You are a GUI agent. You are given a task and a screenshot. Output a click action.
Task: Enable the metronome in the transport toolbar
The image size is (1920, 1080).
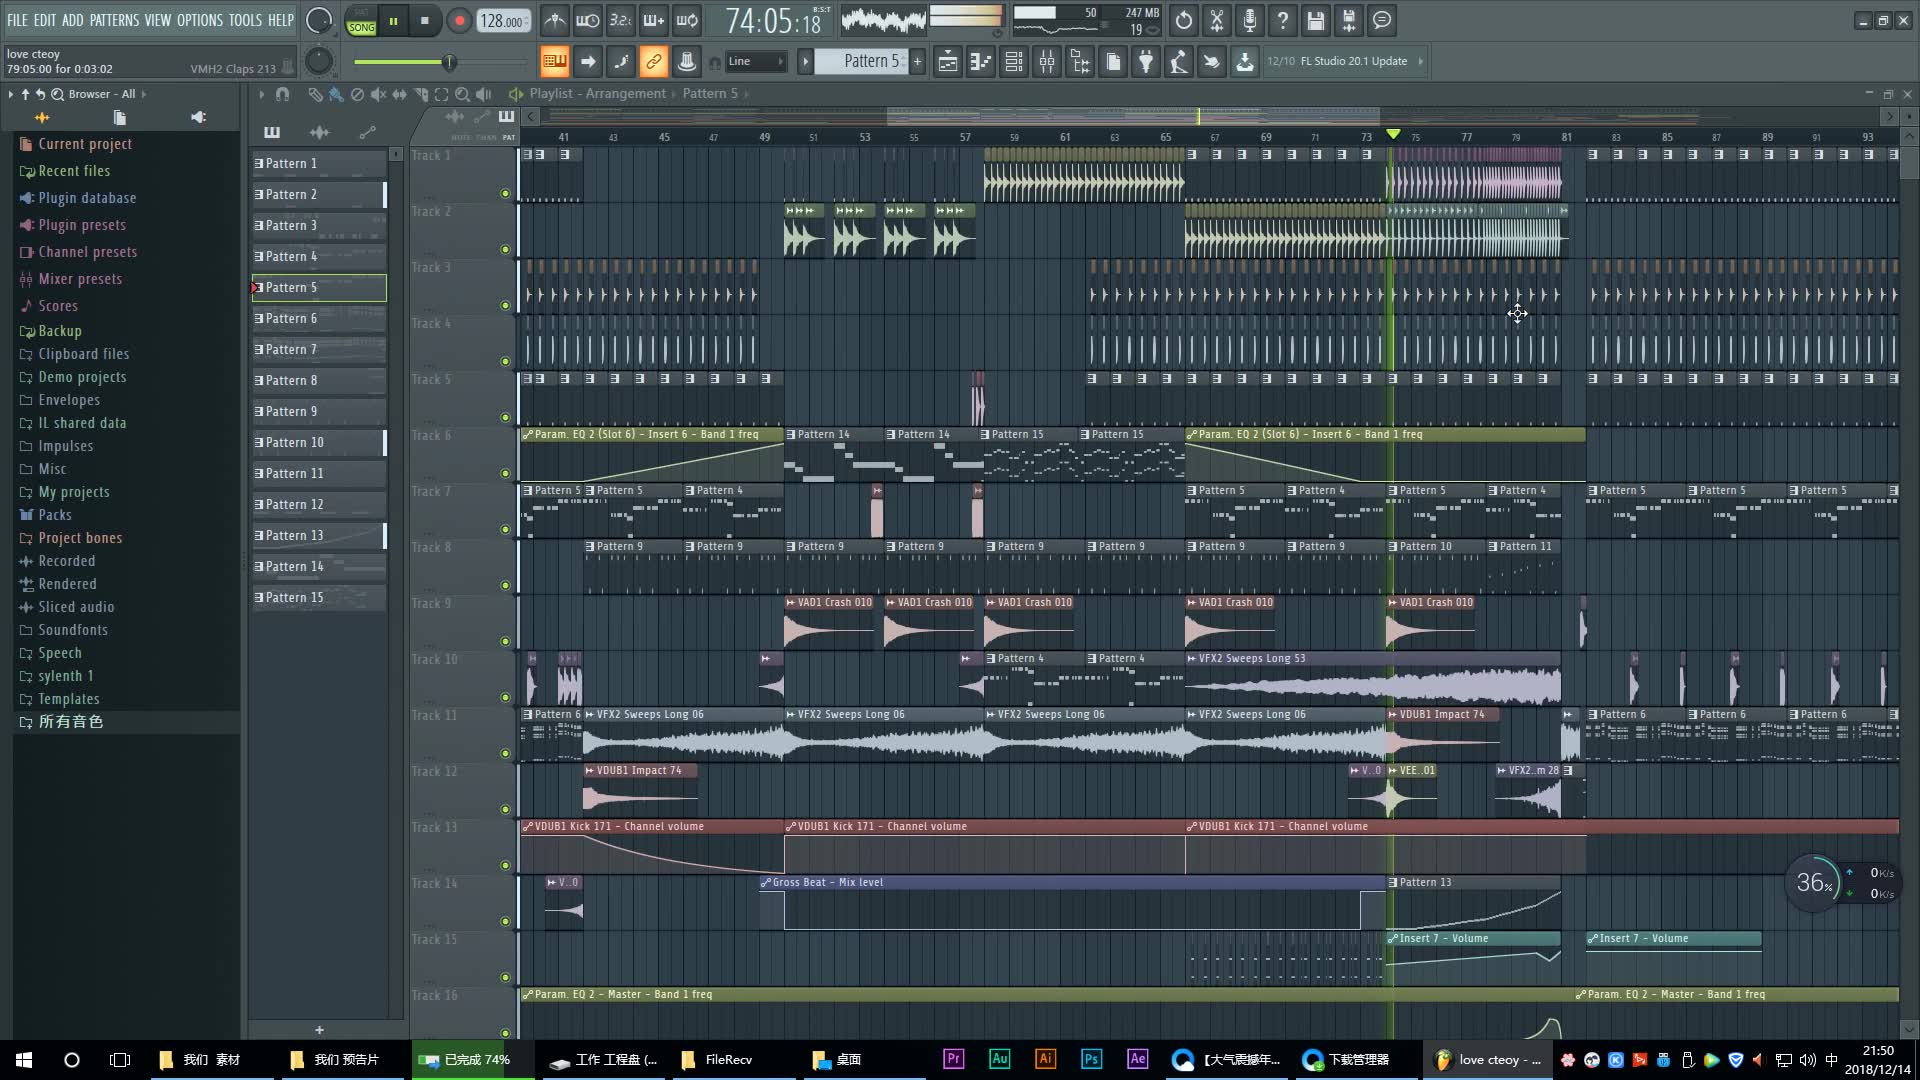[x=555, y=20]
